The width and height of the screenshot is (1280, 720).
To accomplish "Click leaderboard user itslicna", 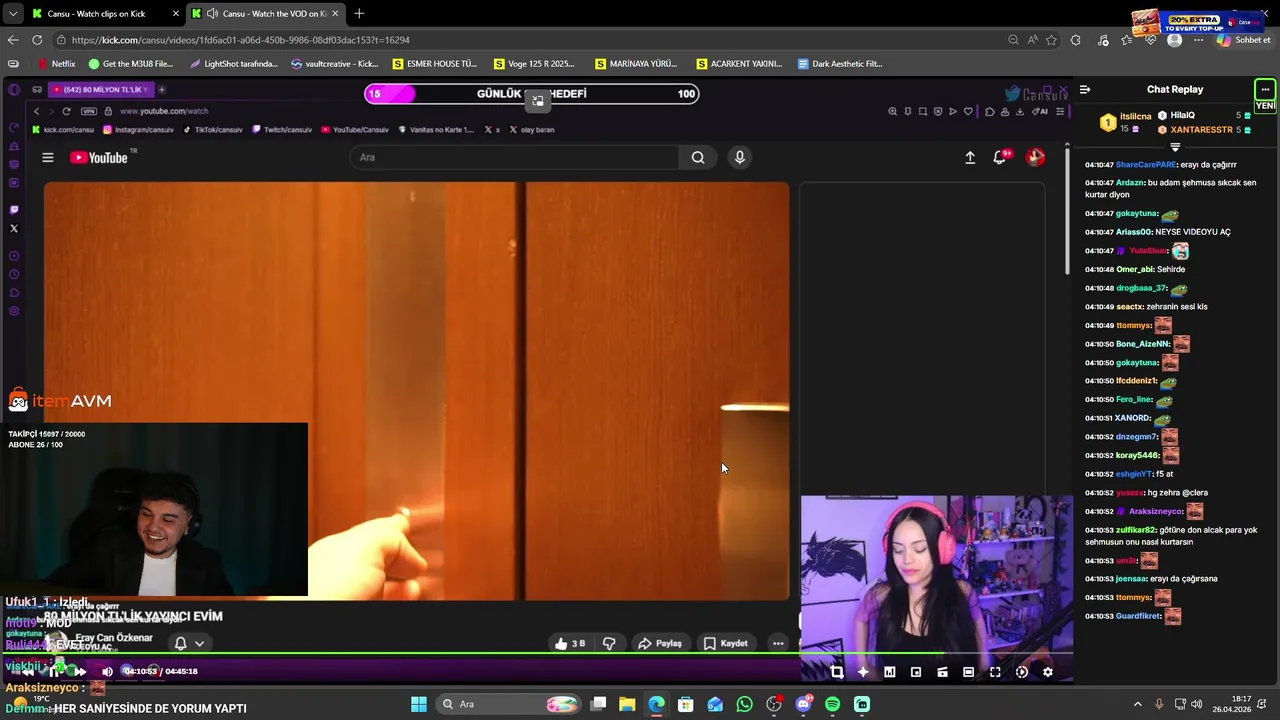I will pyautogui.click(x=1136, y=116).
